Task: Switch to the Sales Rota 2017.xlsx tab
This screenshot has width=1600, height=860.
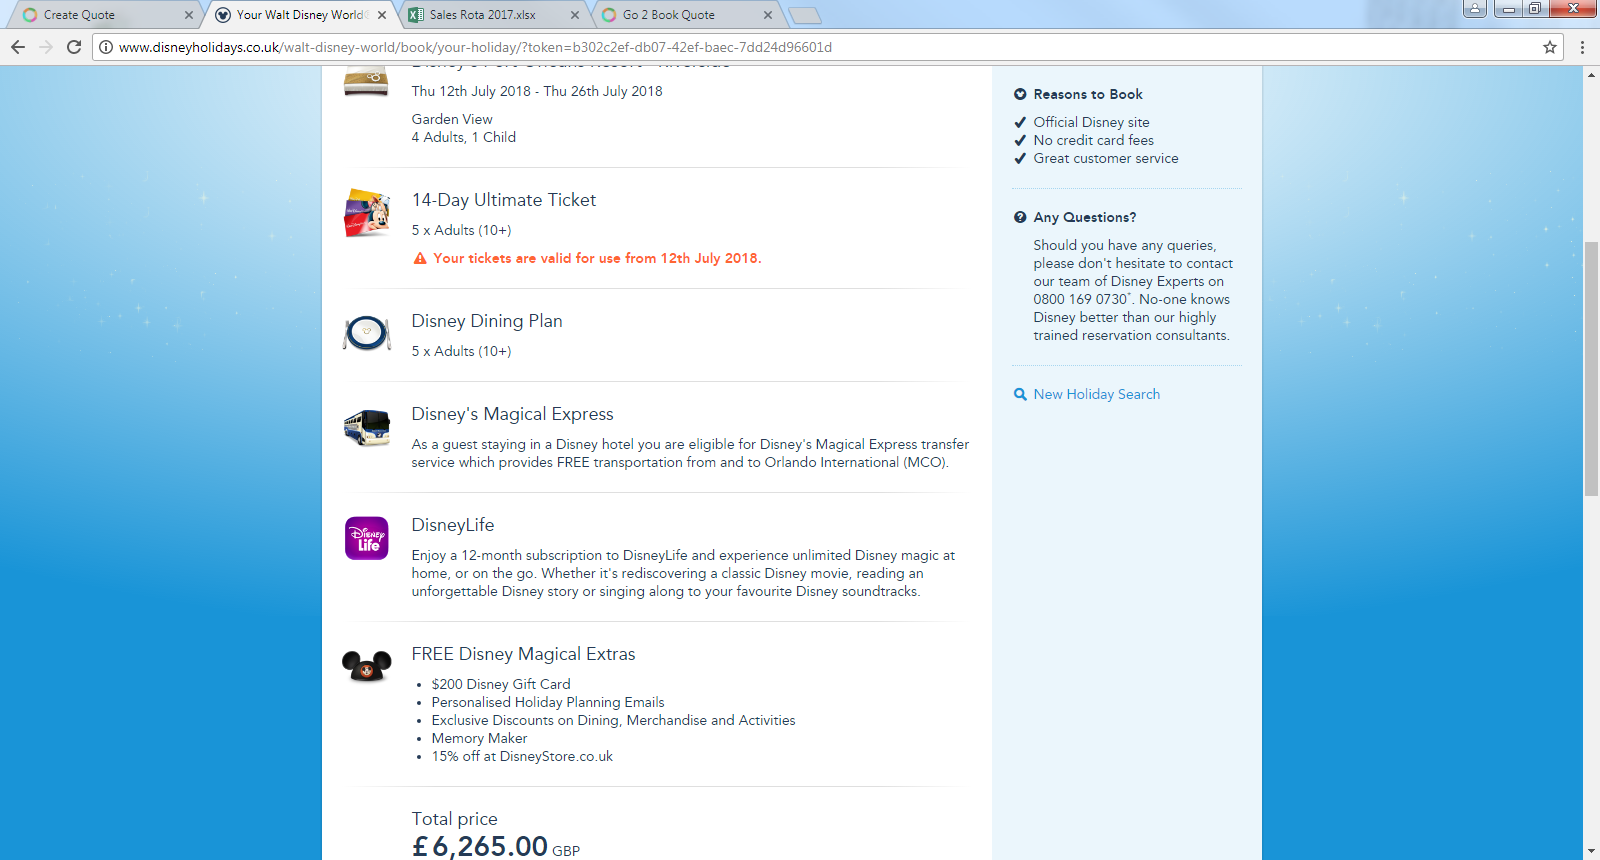Action: click(490, 15)
